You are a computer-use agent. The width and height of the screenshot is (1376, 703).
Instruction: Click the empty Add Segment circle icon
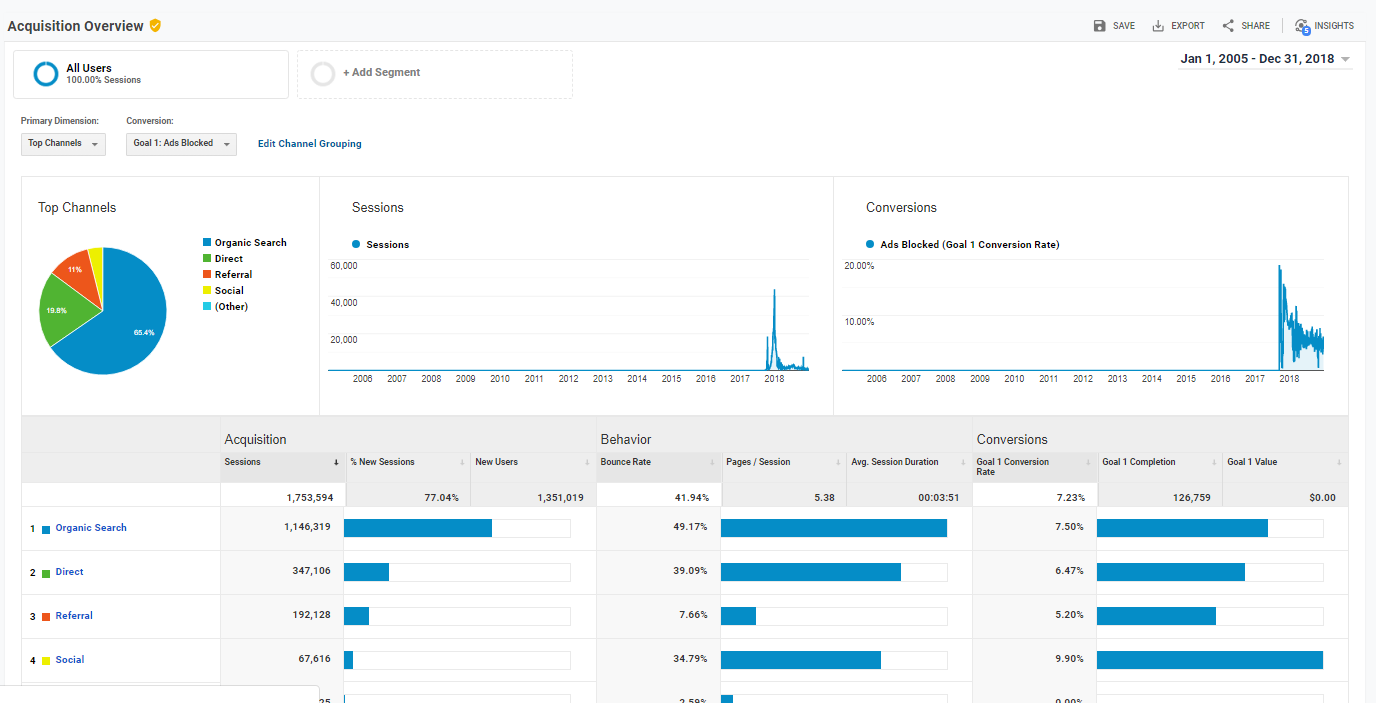click(x=323, y=74)
